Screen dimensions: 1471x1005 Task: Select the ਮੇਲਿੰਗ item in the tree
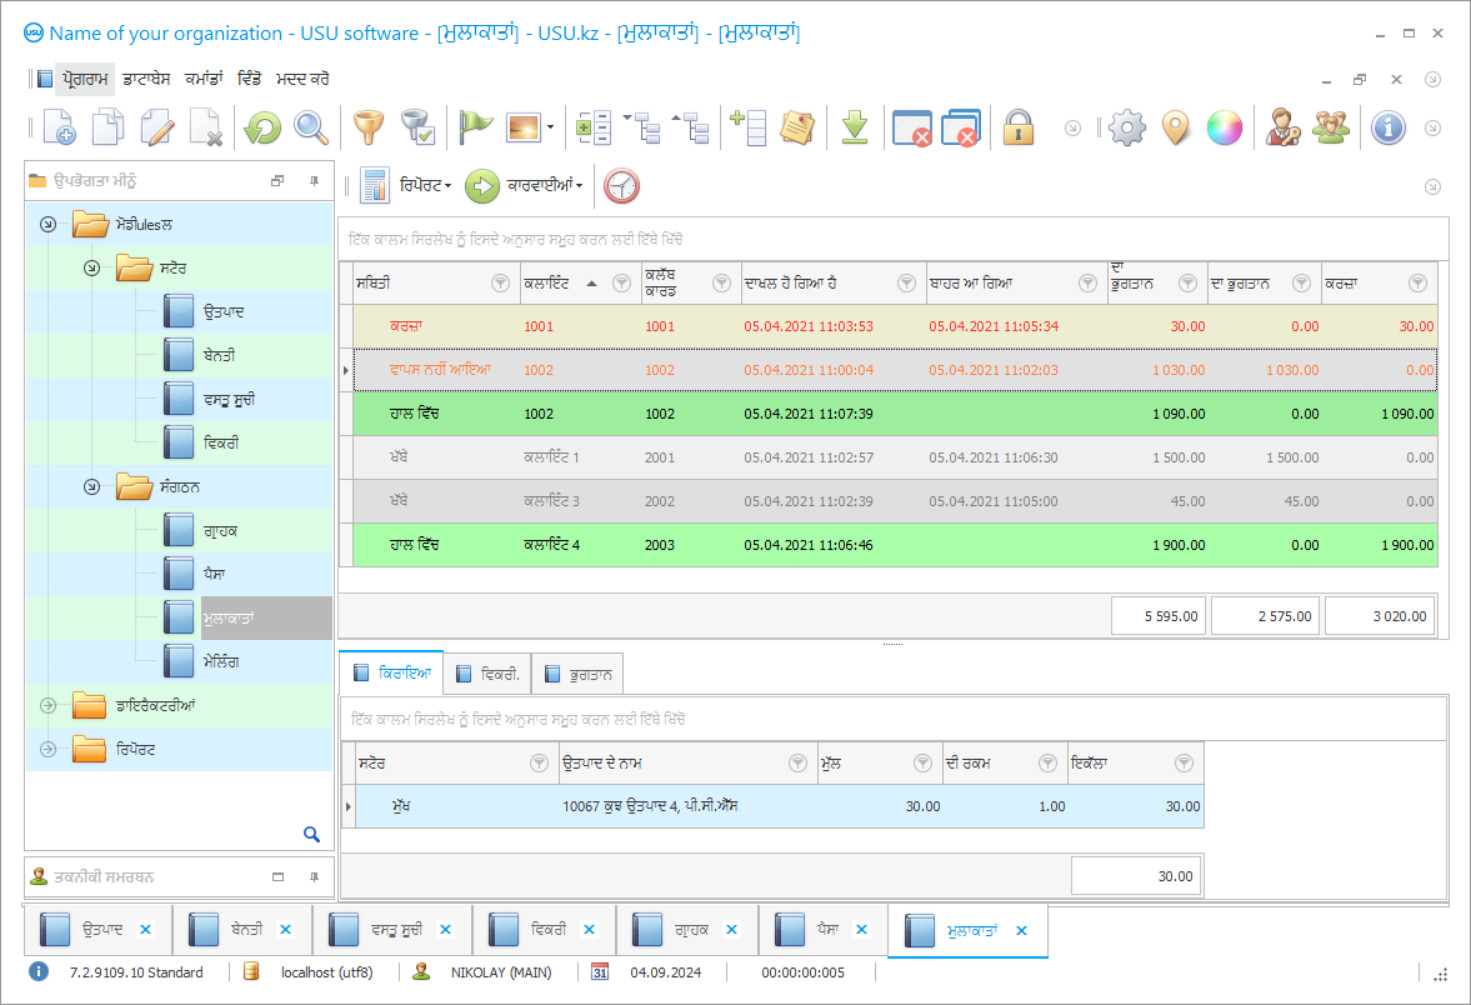click(x=221, y=662)
